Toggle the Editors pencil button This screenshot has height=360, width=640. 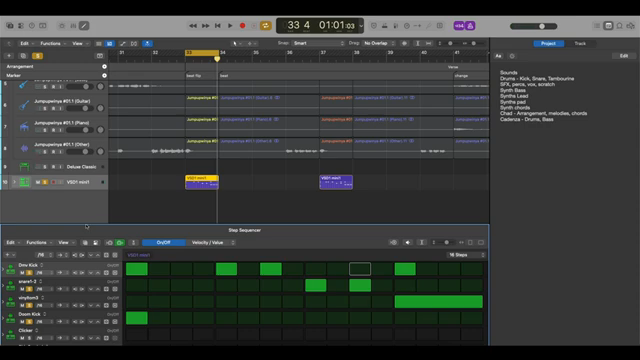point(84,26)
